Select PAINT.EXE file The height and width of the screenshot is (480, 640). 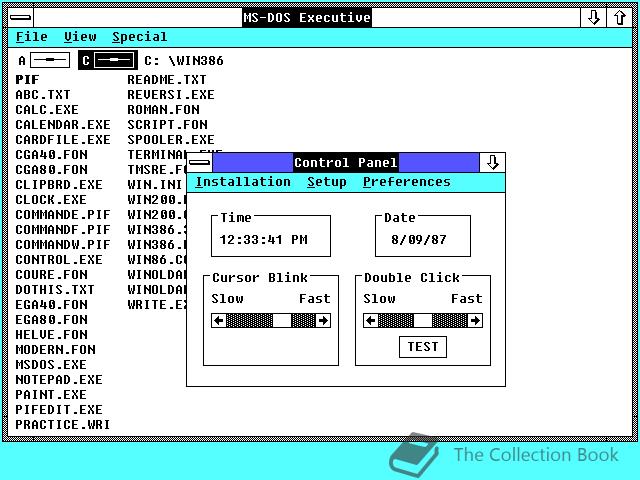point(51,395)
